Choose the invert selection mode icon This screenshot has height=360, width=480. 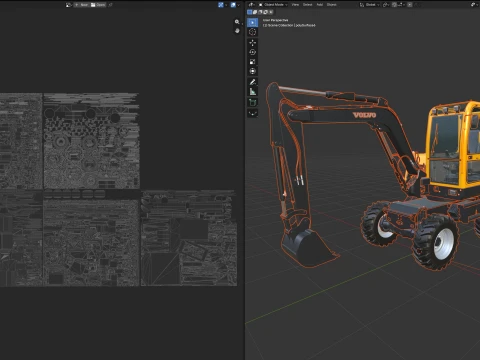(x=266, y=12)
